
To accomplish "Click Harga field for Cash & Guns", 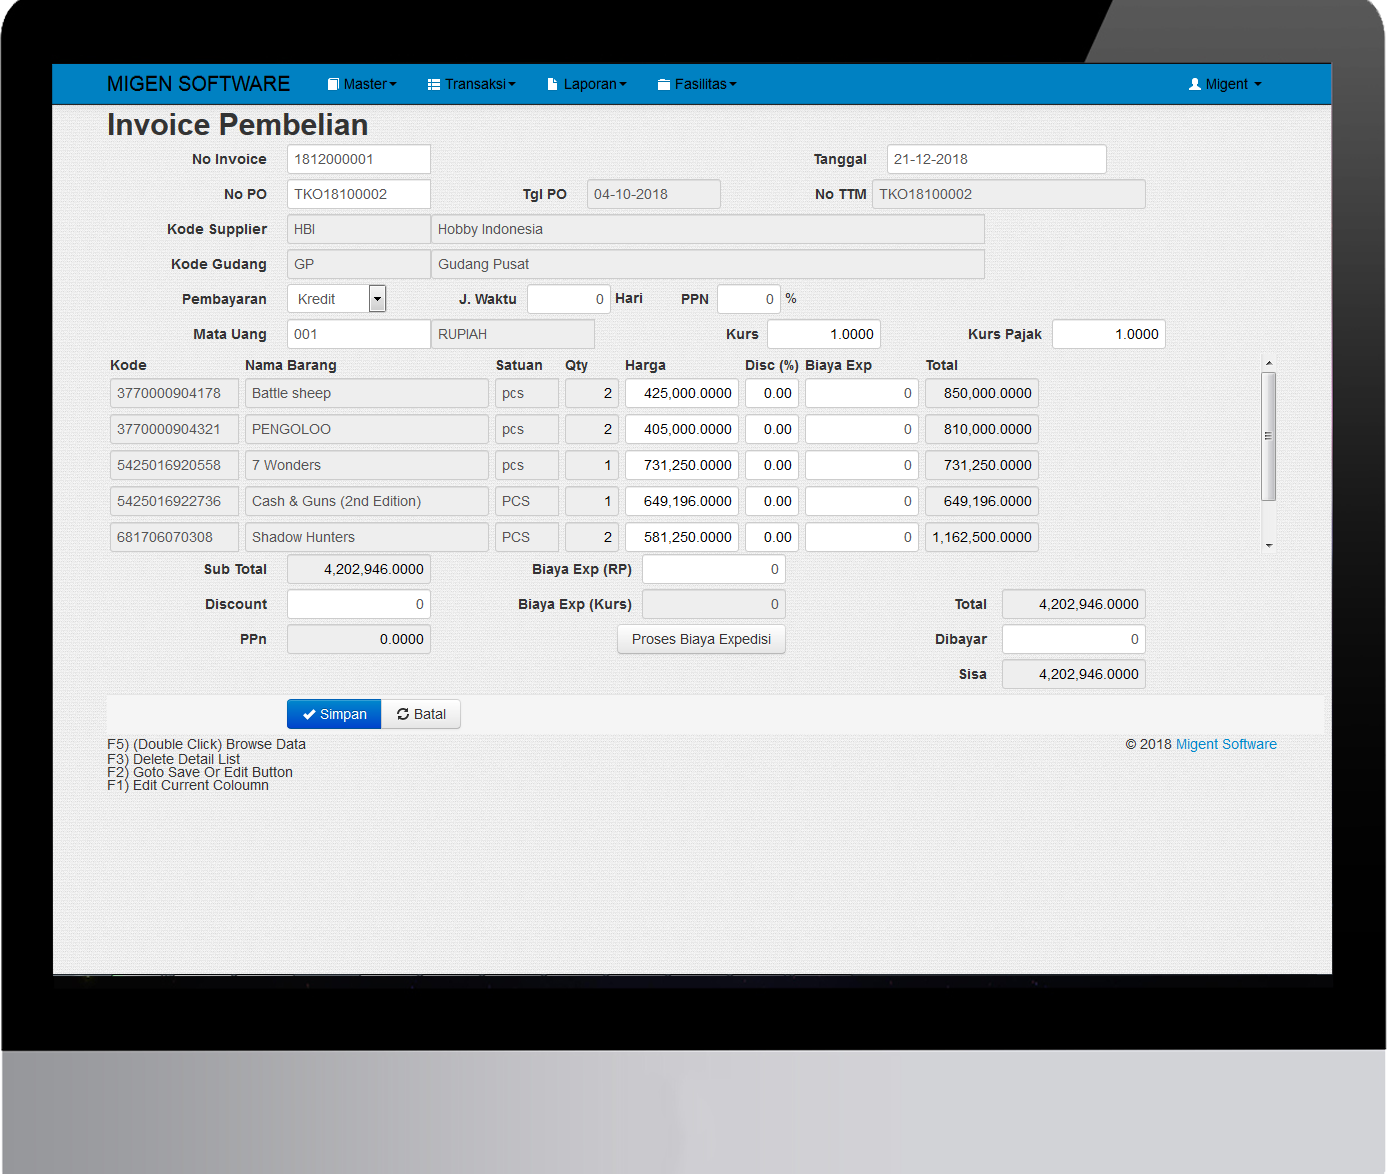I will tap(682, 501).
